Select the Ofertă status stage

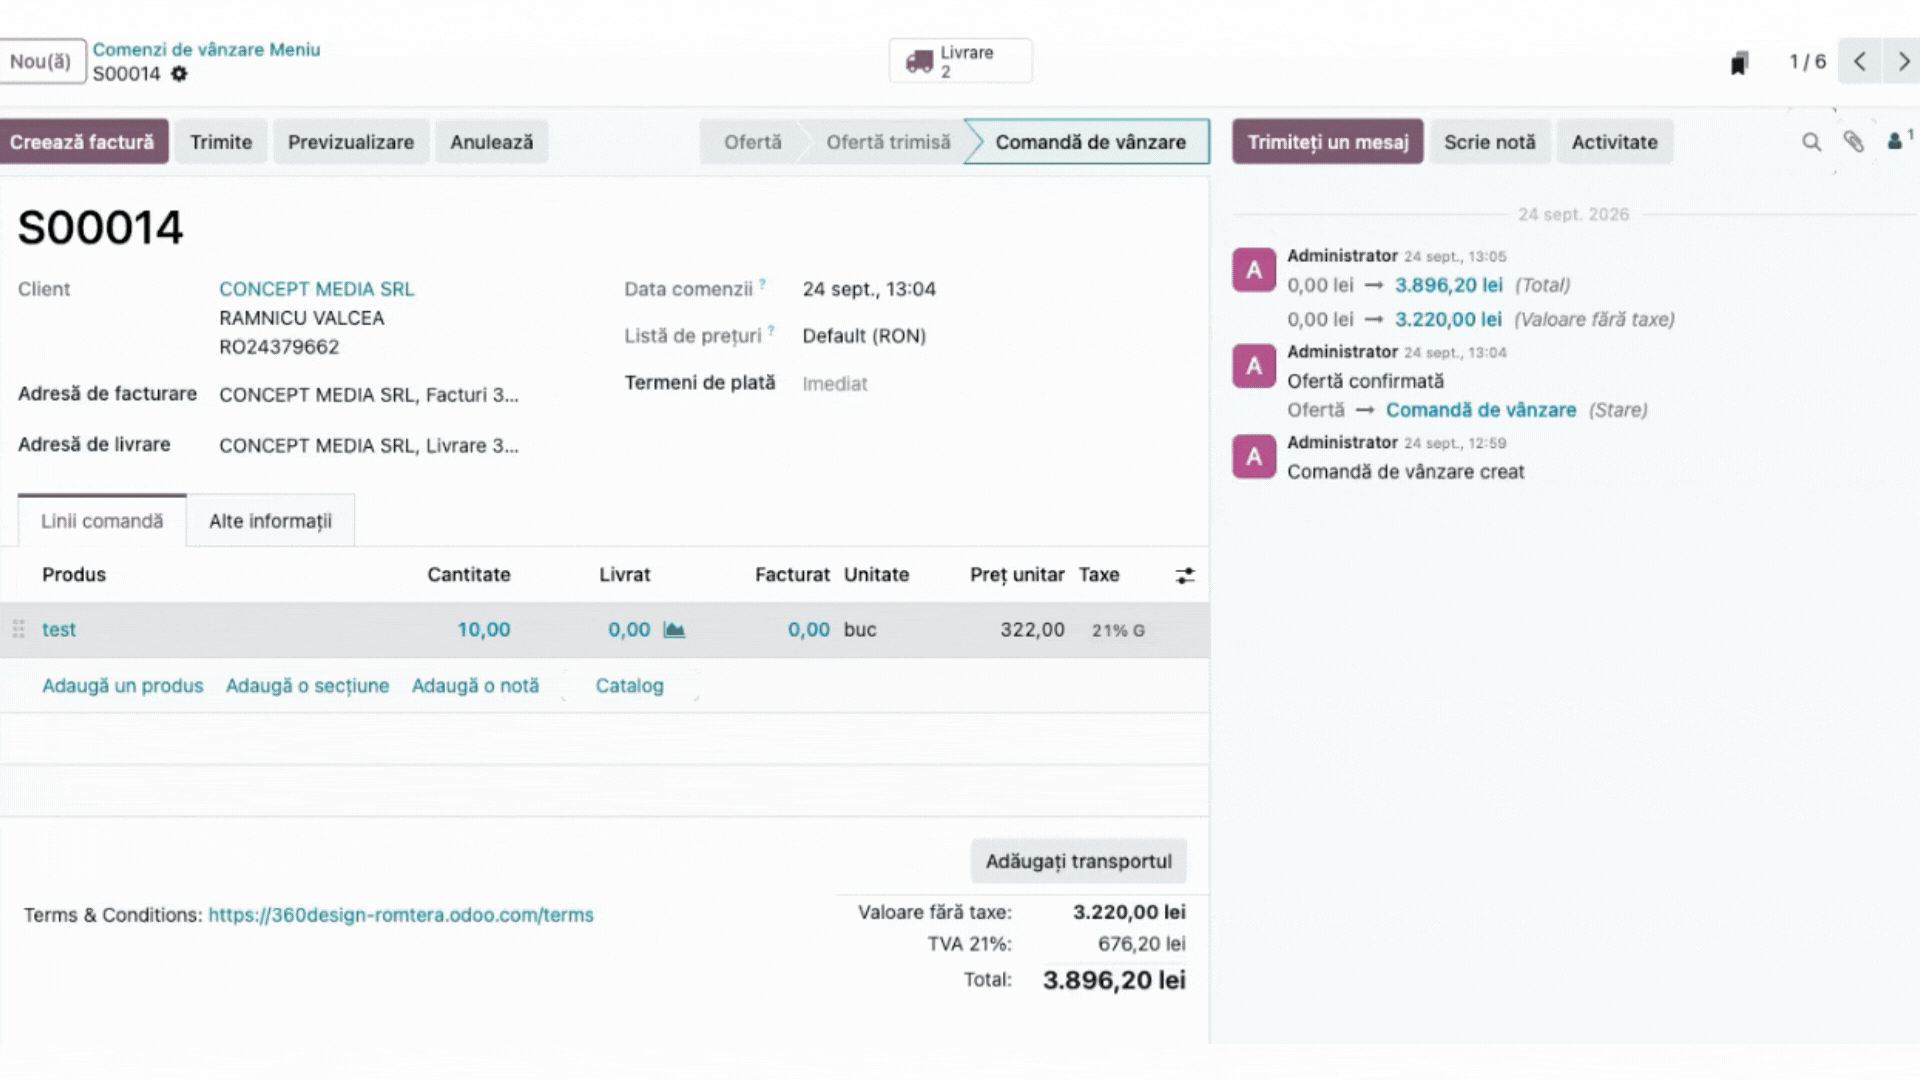click(x=752, y=142)
